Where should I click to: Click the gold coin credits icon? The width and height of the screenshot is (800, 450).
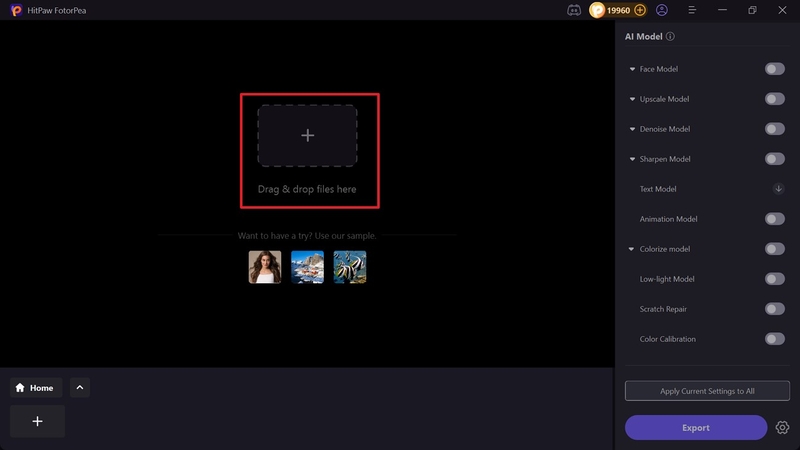tap(597, 10)
